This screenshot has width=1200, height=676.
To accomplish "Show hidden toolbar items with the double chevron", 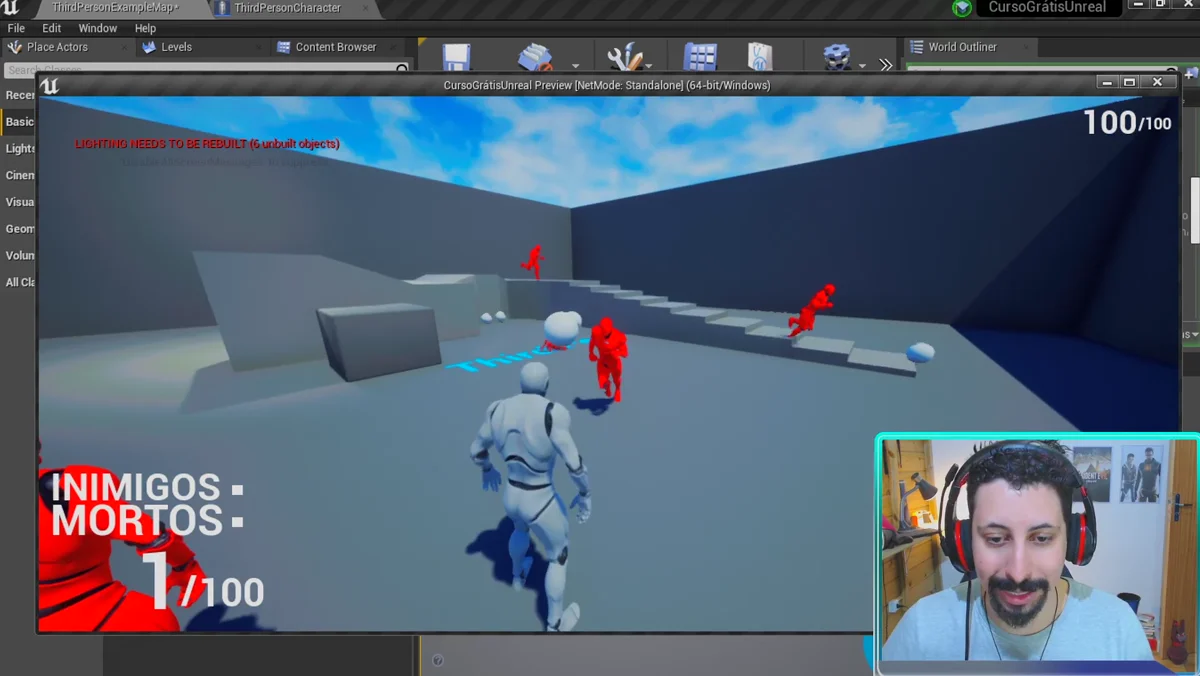I will (x=886, y=65).
